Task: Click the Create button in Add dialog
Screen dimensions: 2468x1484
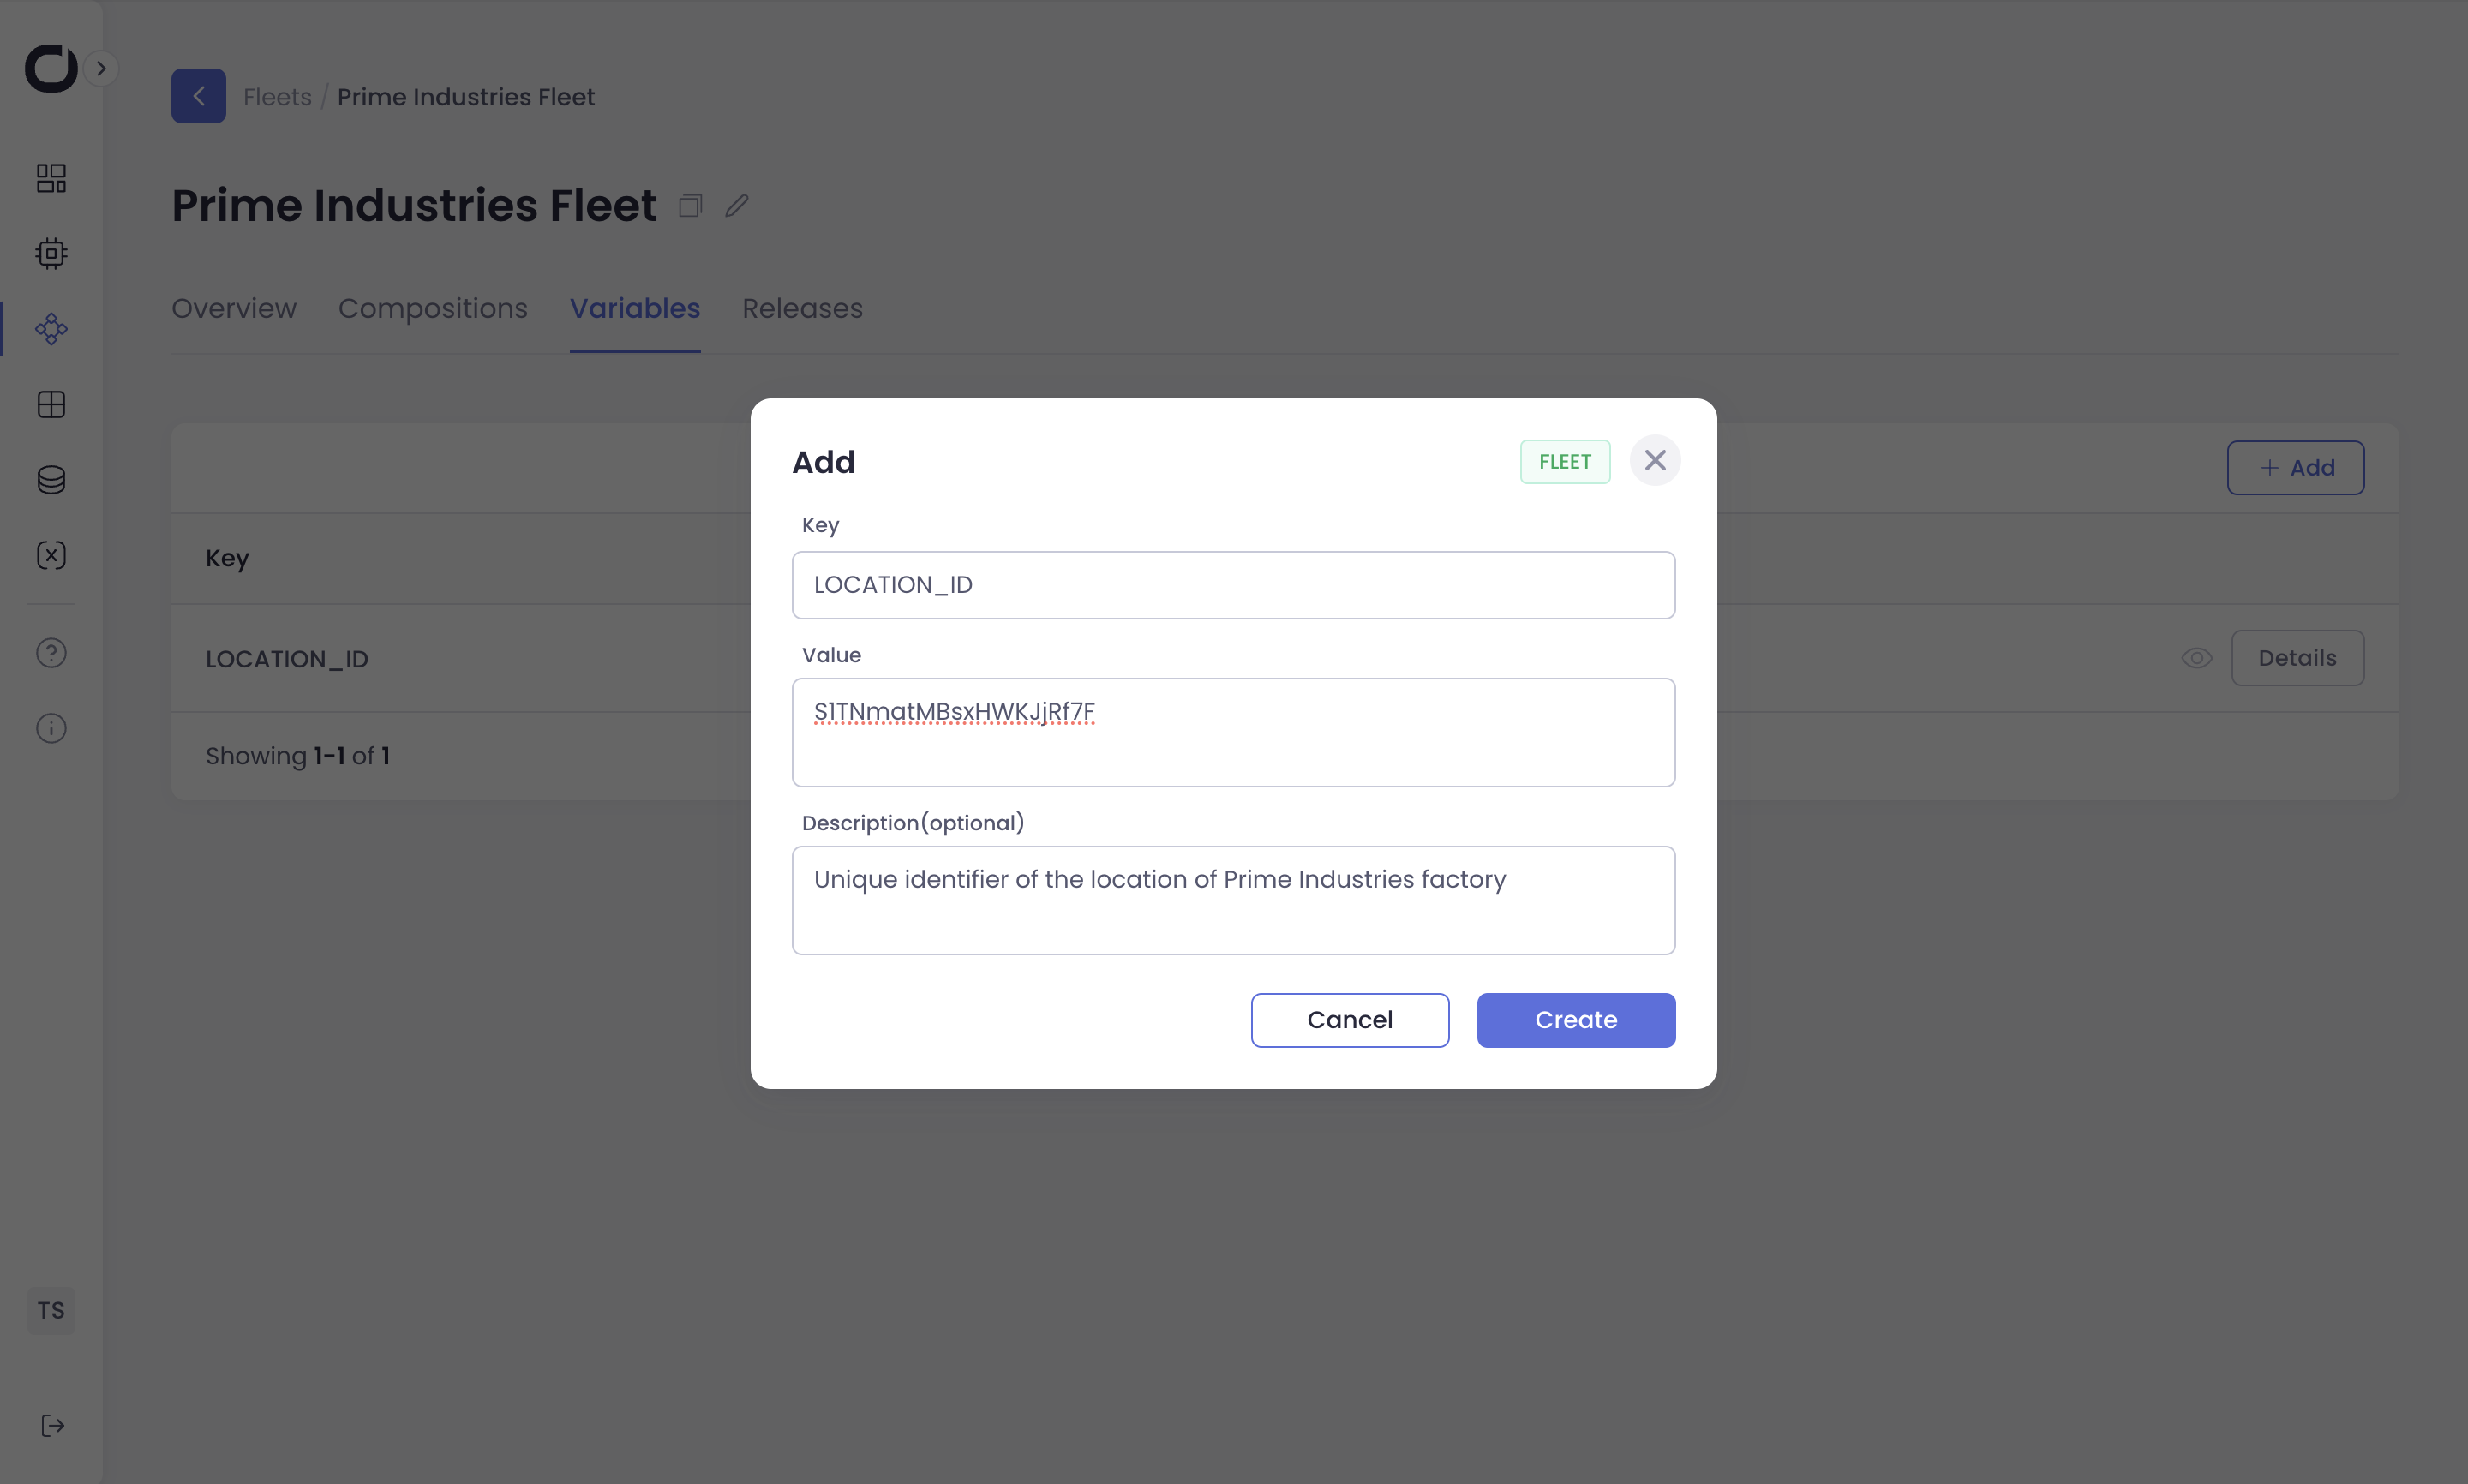Action: tap(1575, 1020)
